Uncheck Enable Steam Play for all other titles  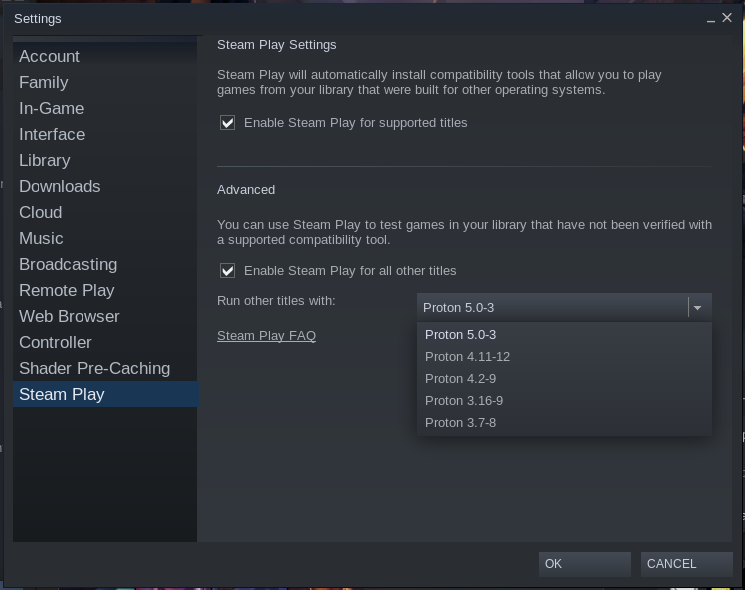click(227, 271)
